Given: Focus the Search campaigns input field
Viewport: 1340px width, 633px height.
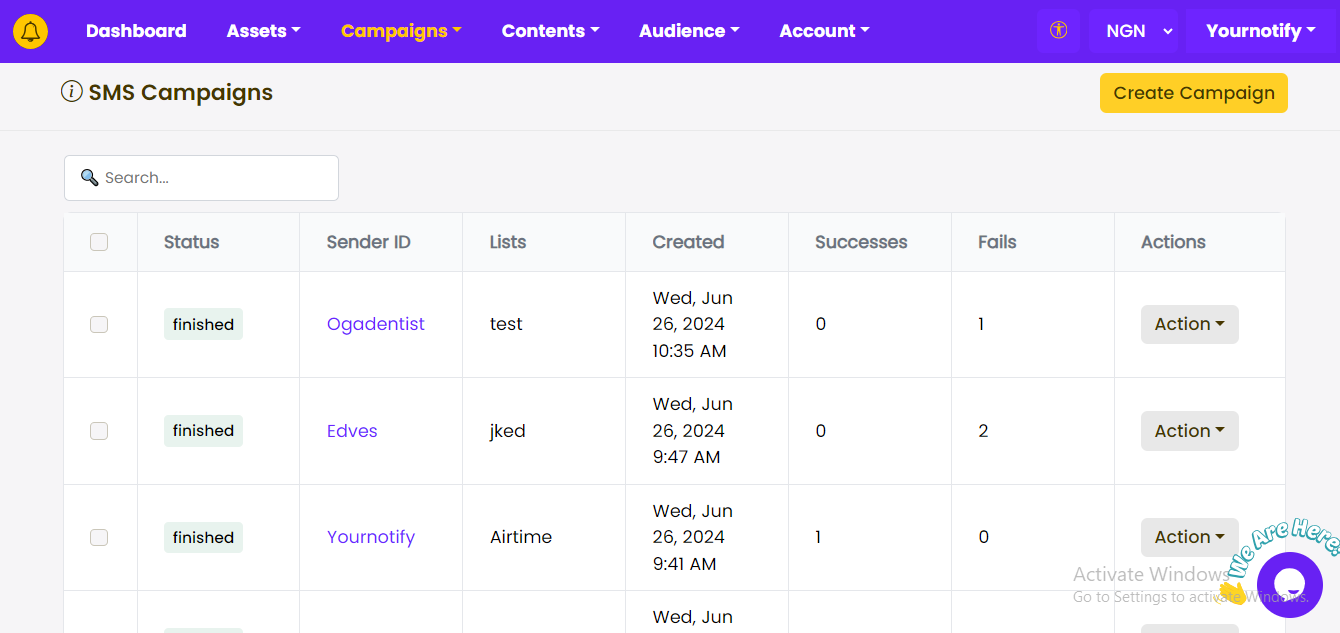Looking at the screenshot, I should click(201, 178).
